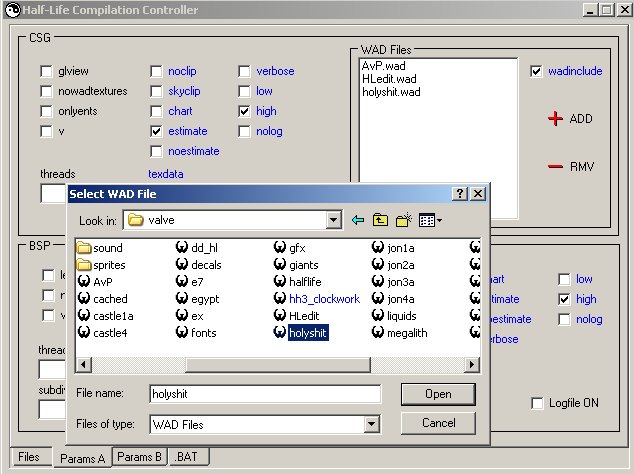634x474 pixels.
Task: Click the File name text field
Action: (264, 394)
